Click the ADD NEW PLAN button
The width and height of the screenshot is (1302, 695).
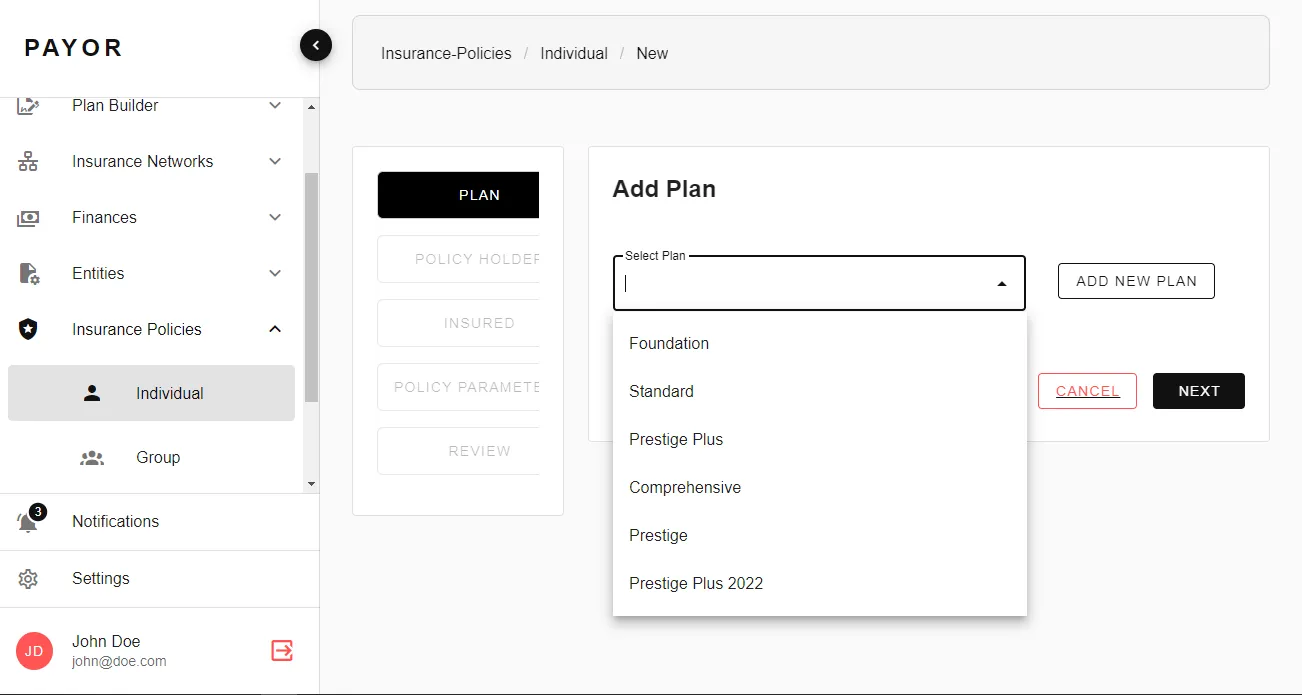tap(1136, 281)
